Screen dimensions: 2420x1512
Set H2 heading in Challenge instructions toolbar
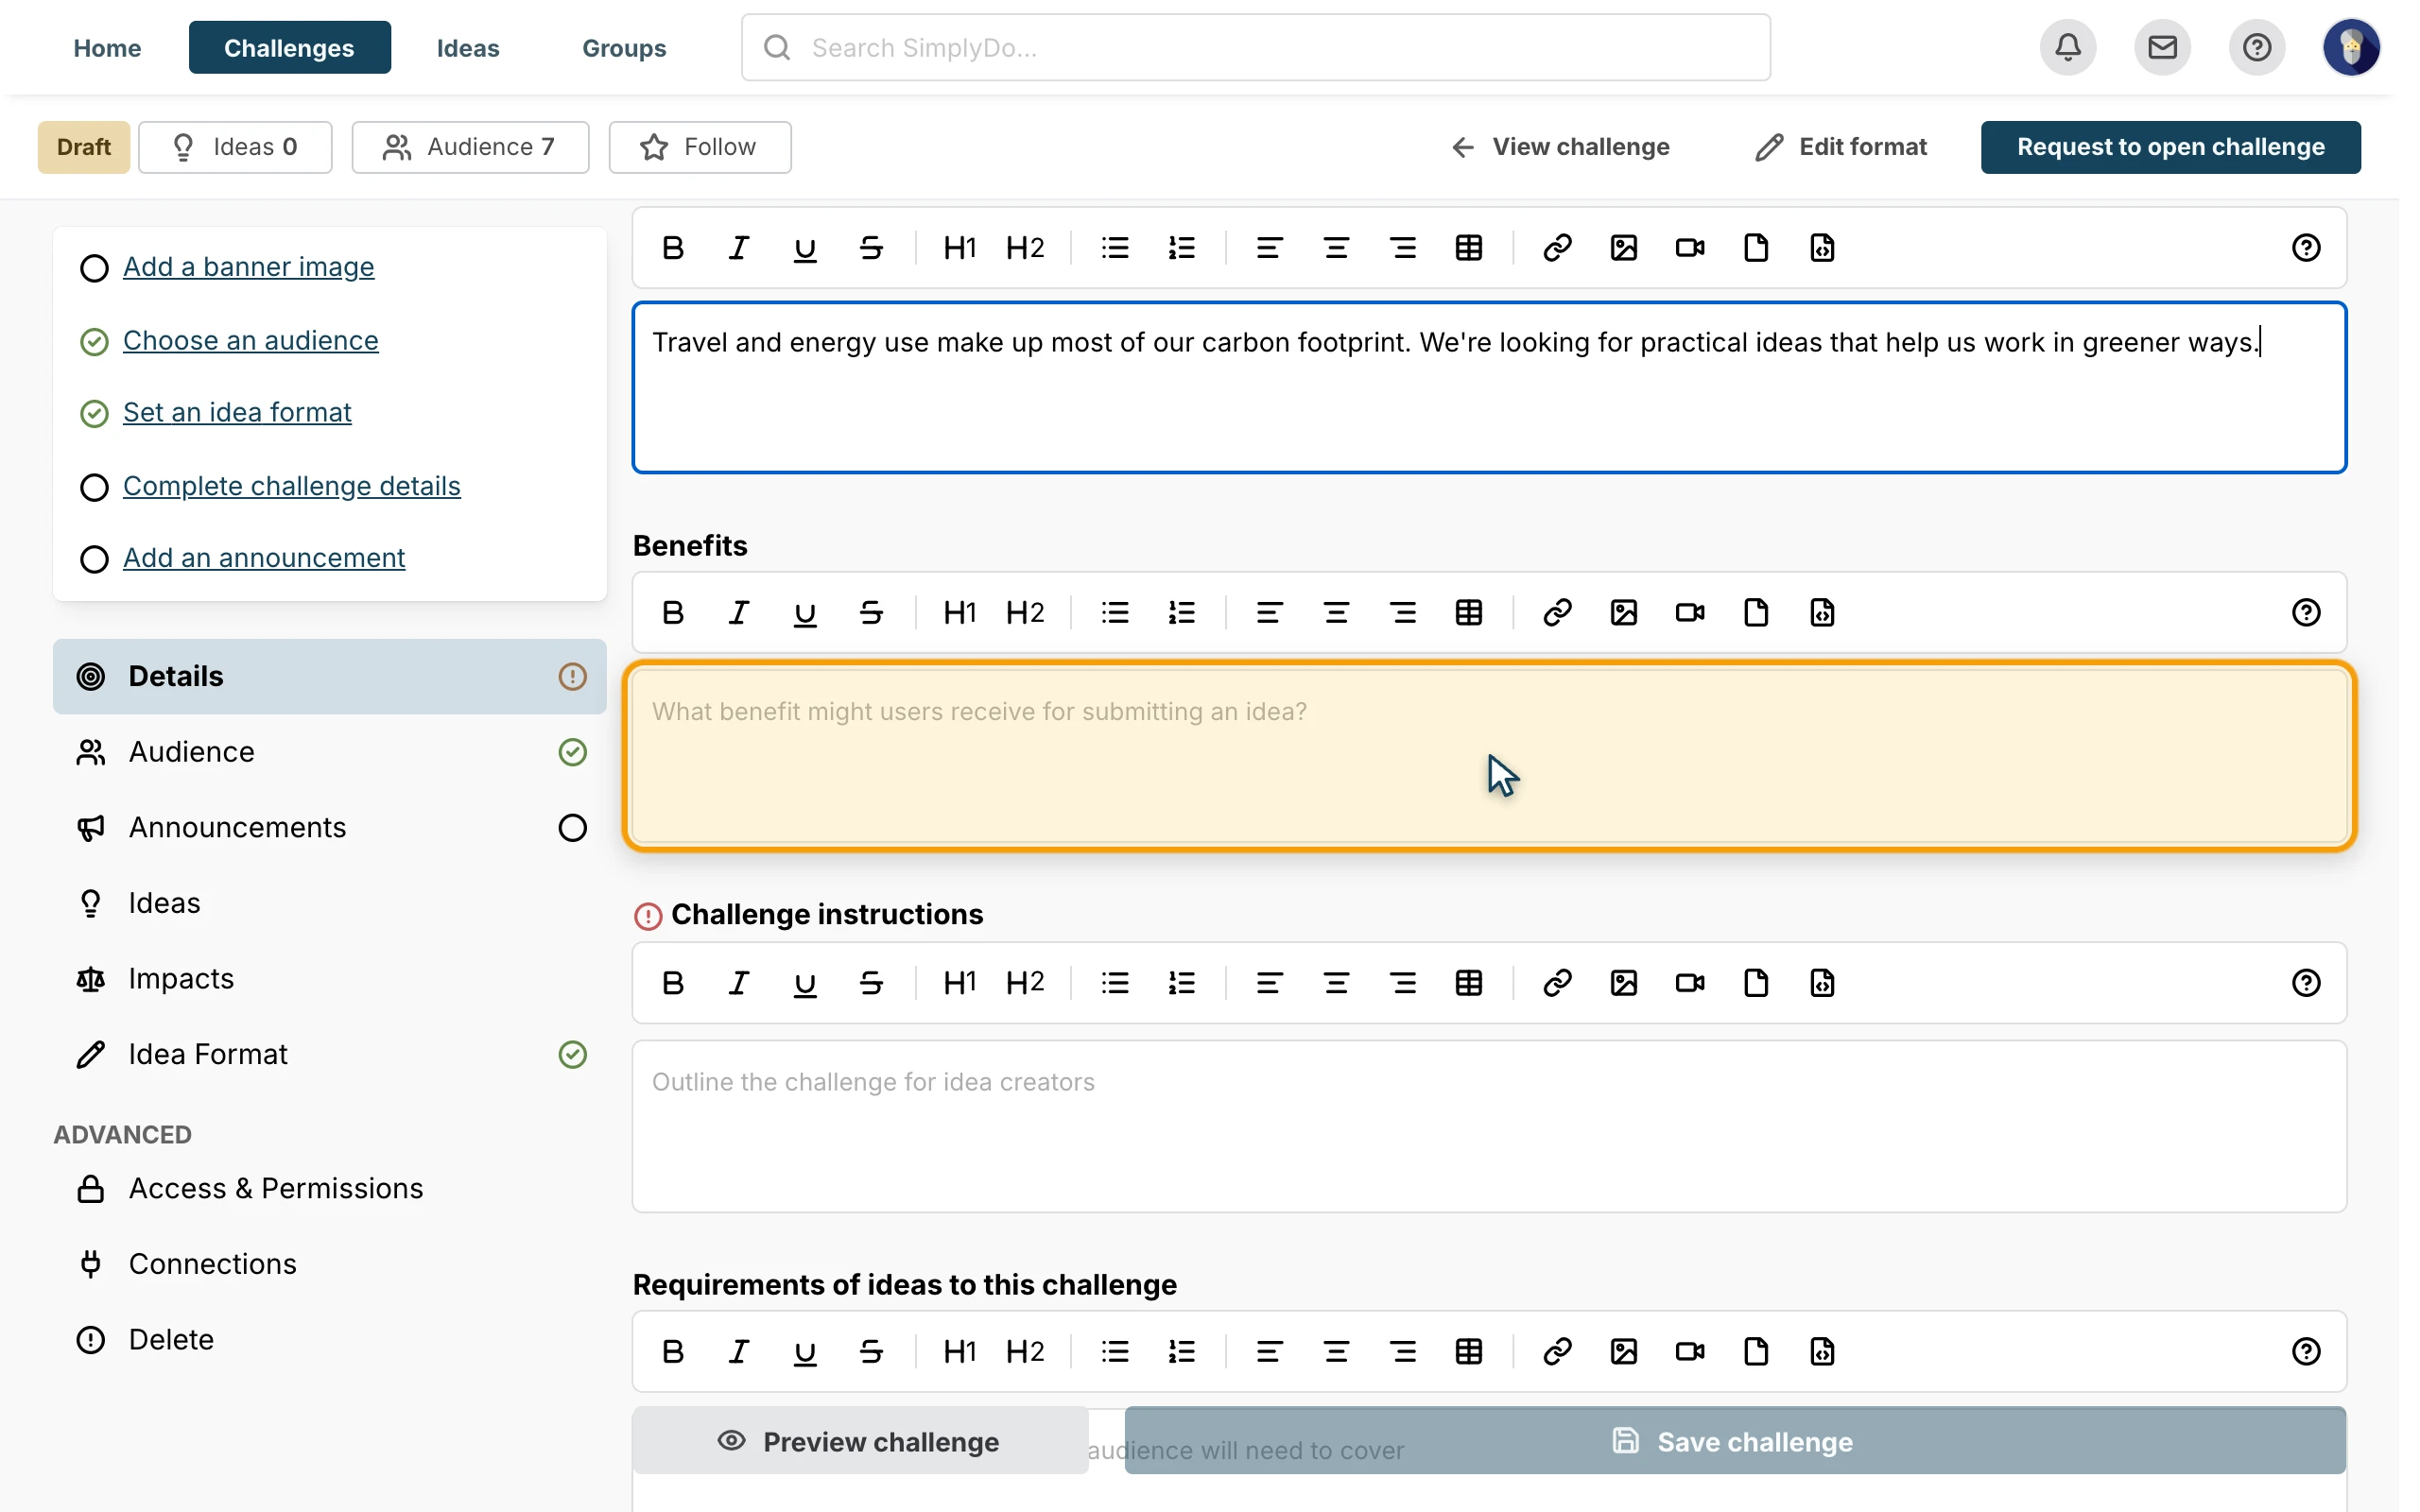(1025, 983)
